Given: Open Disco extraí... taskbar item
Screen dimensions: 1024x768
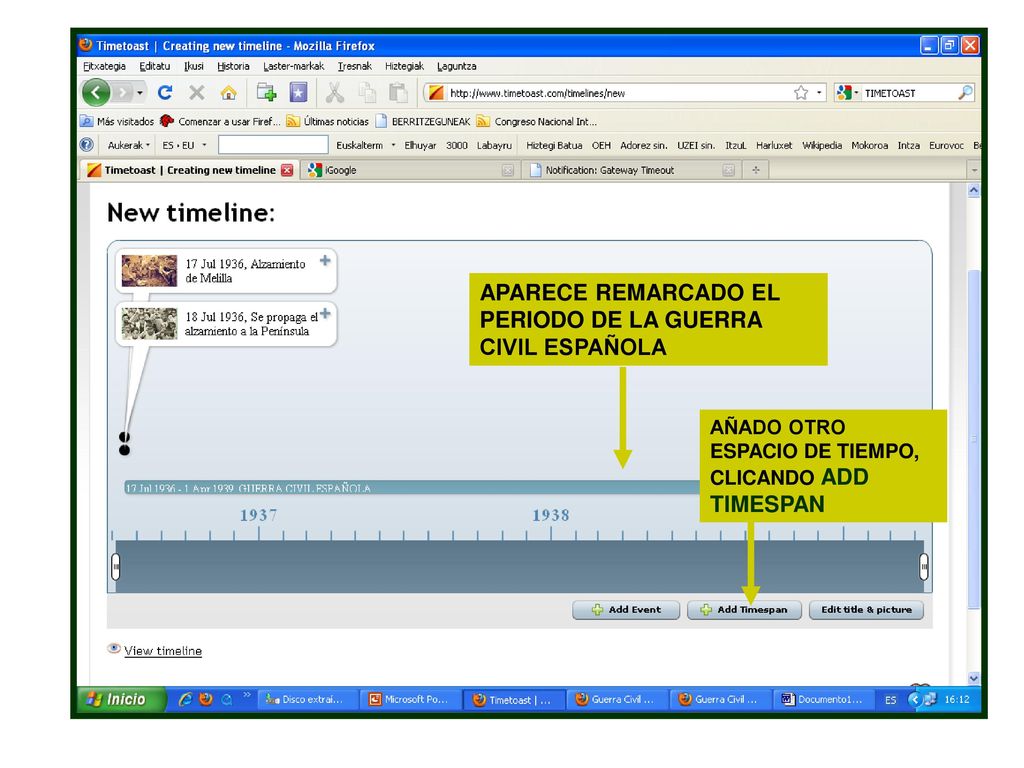Looking at the screenshot, I should [307, 699].
